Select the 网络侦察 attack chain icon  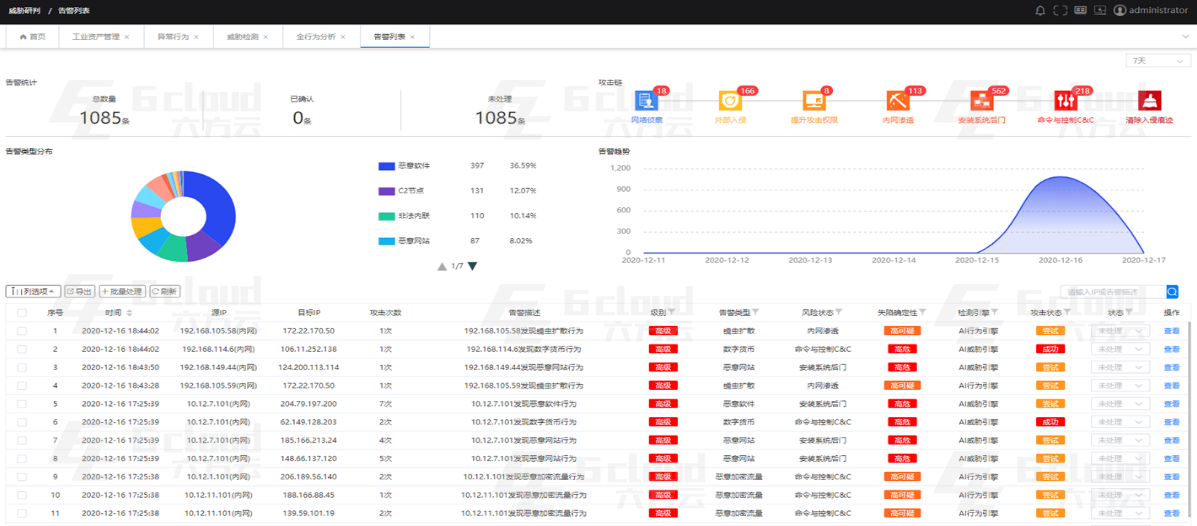coord(646,101)
